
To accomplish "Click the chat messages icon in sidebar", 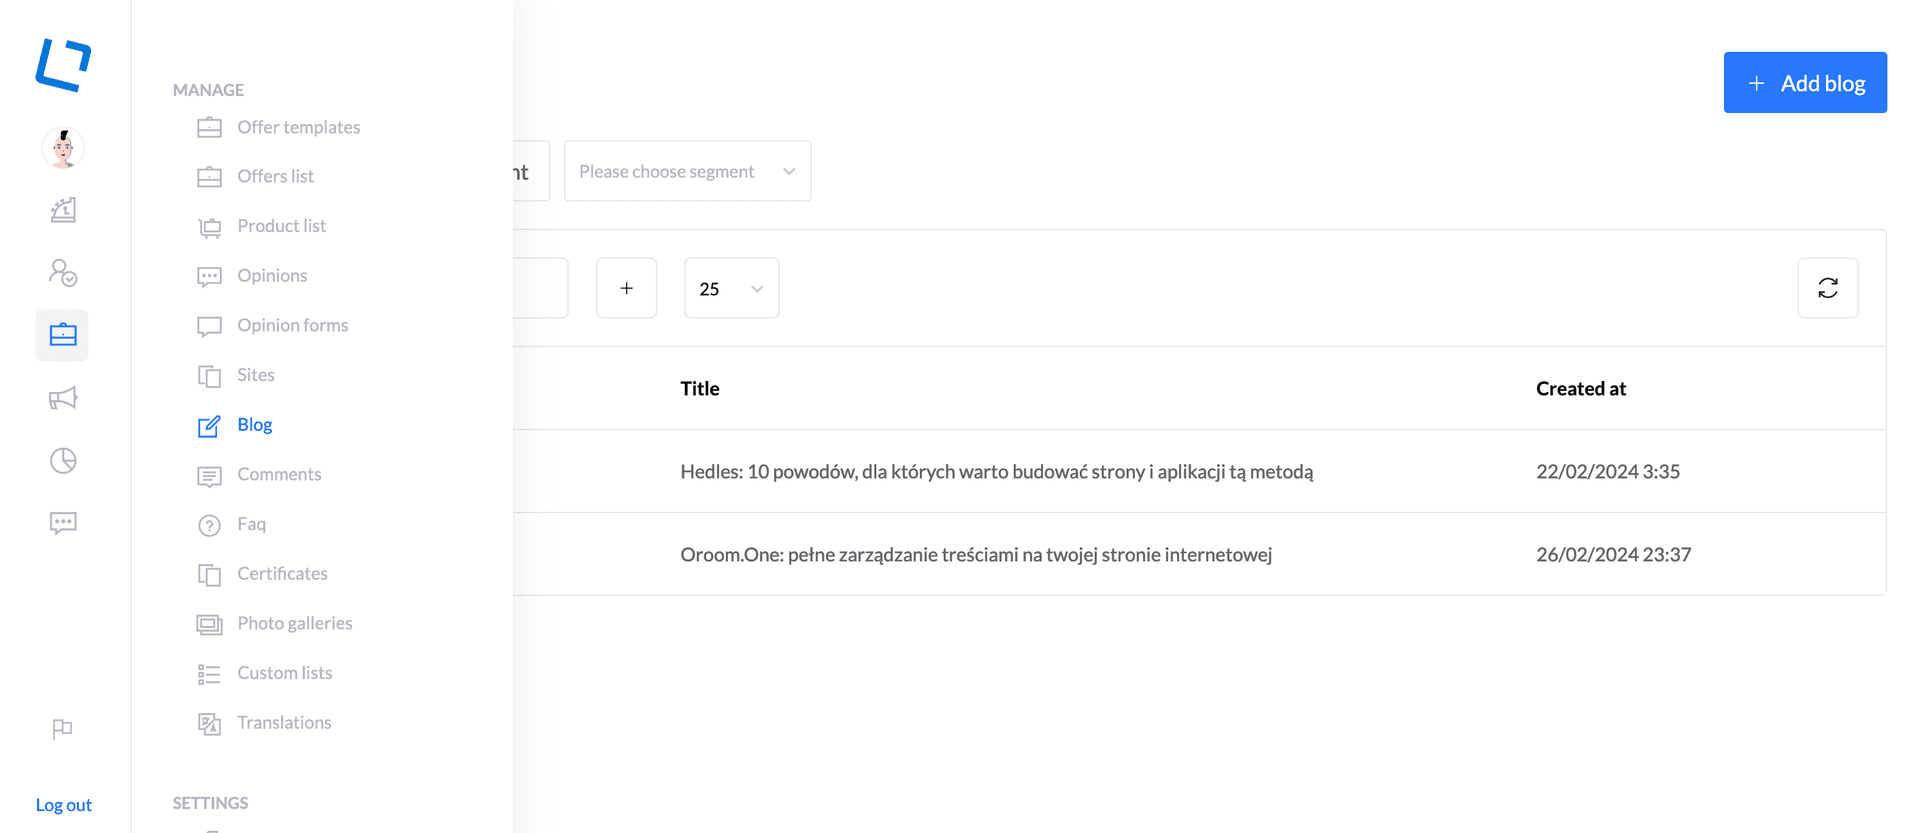I will 62,523.
